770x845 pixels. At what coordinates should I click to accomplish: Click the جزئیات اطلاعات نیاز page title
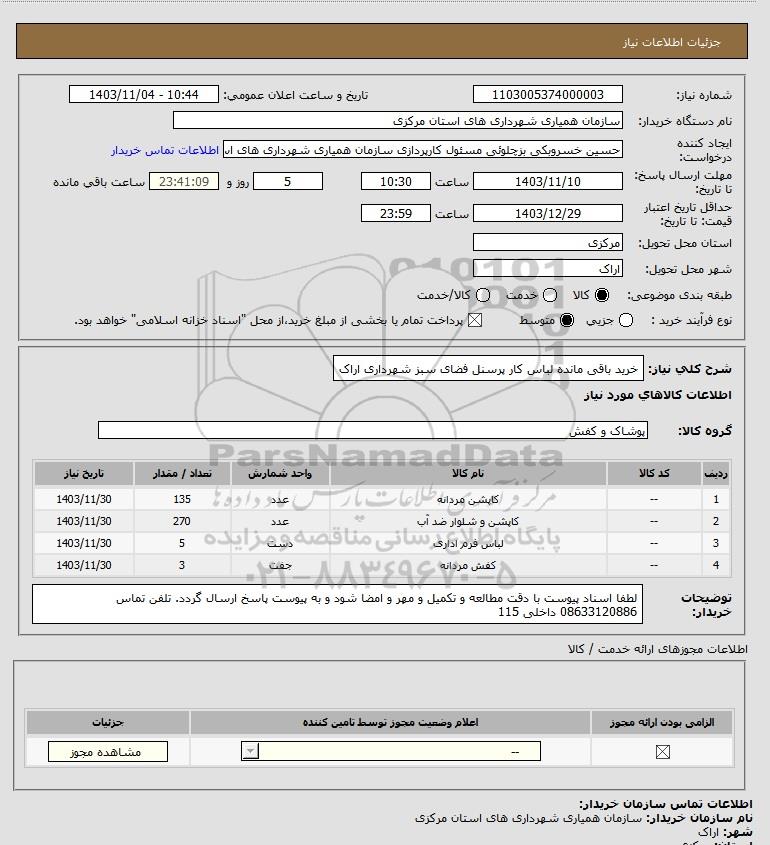coord(671,42)
